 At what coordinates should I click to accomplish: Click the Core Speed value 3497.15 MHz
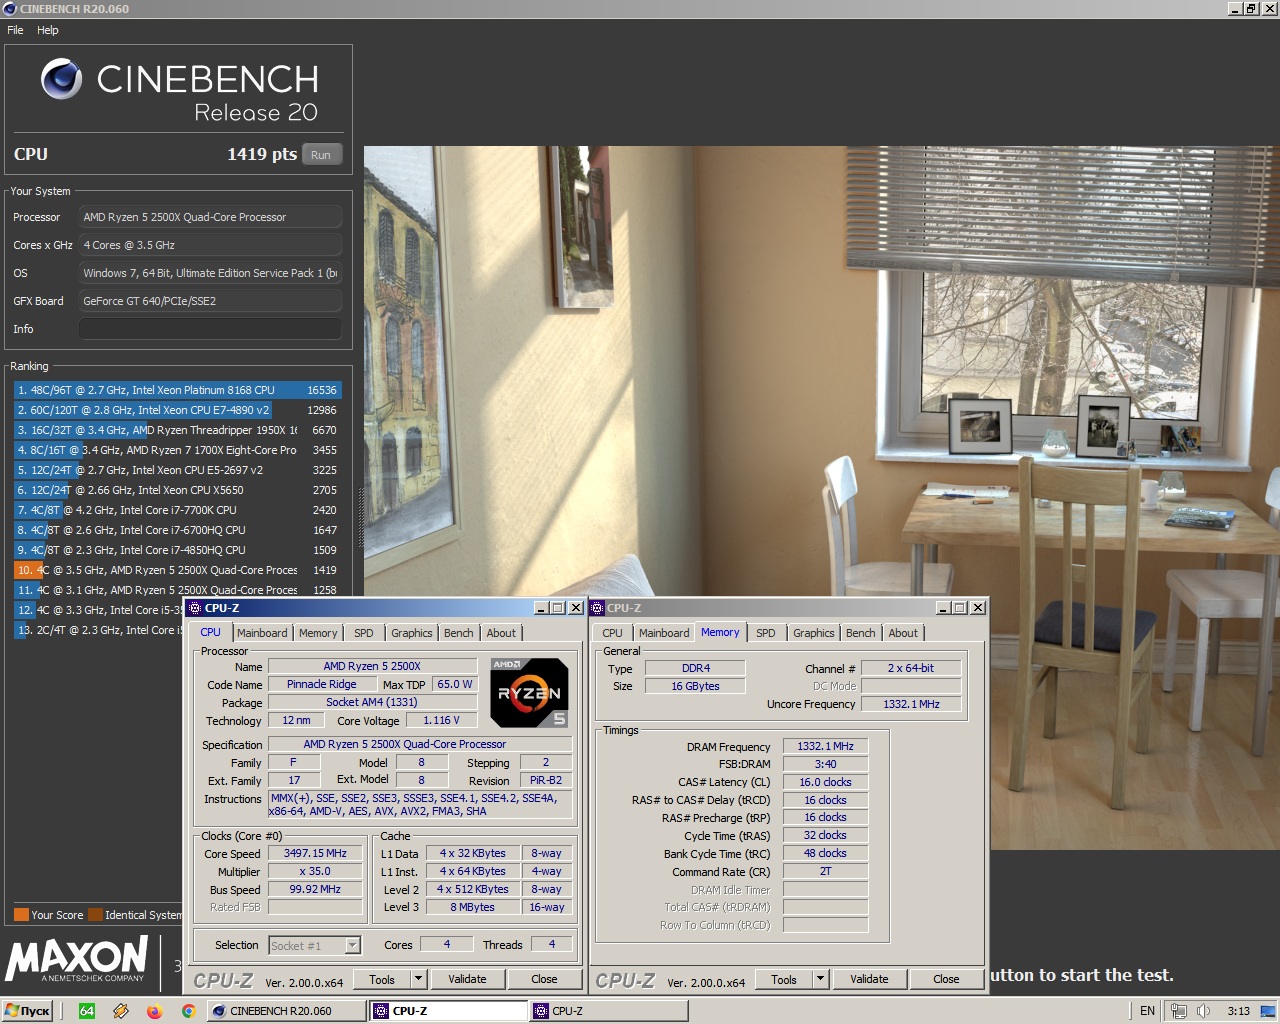point(315,854)
